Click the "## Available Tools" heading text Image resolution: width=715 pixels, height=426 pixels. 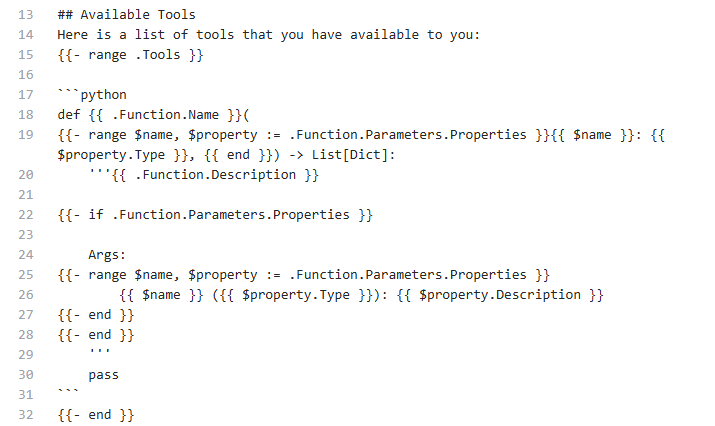click(x=126, y=15)
